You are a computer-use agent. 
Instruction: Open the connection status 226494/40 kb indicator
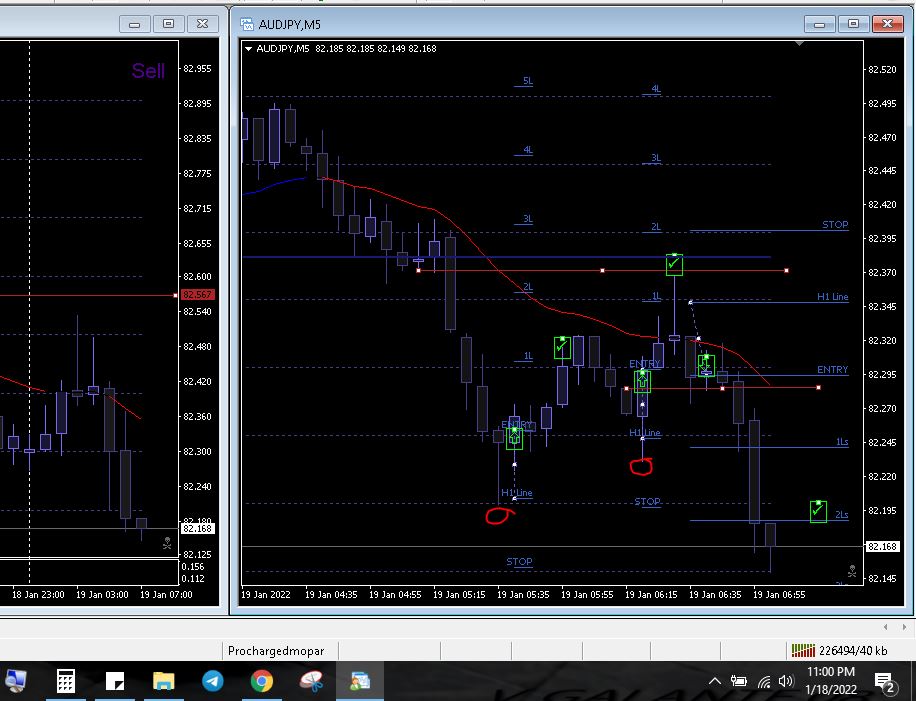[x=838, y=650]
